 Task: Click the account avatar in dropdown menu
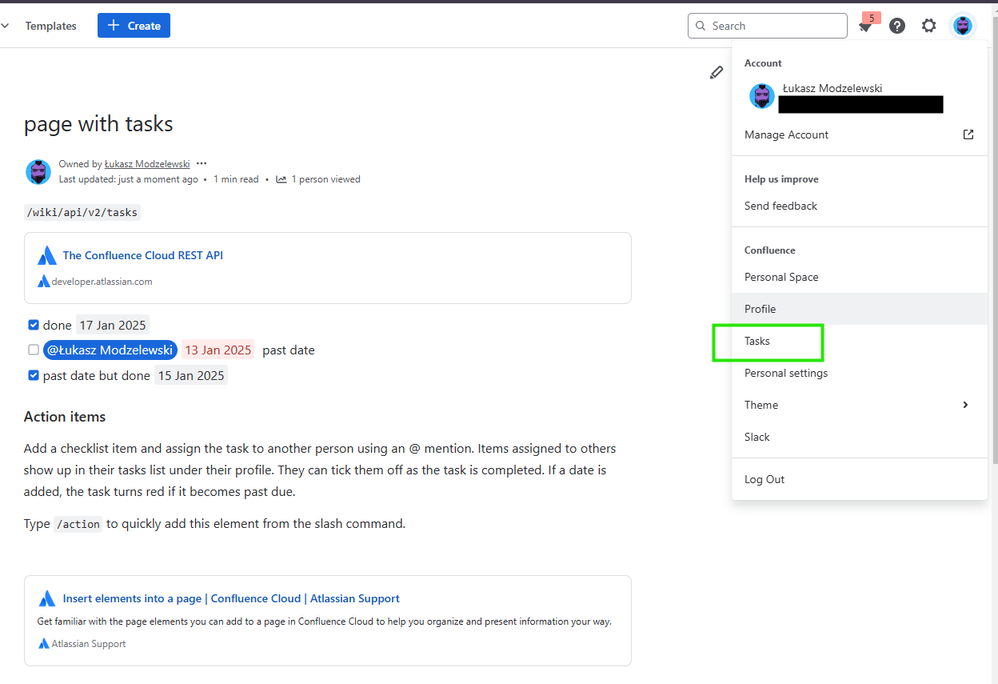click(761, 96)
